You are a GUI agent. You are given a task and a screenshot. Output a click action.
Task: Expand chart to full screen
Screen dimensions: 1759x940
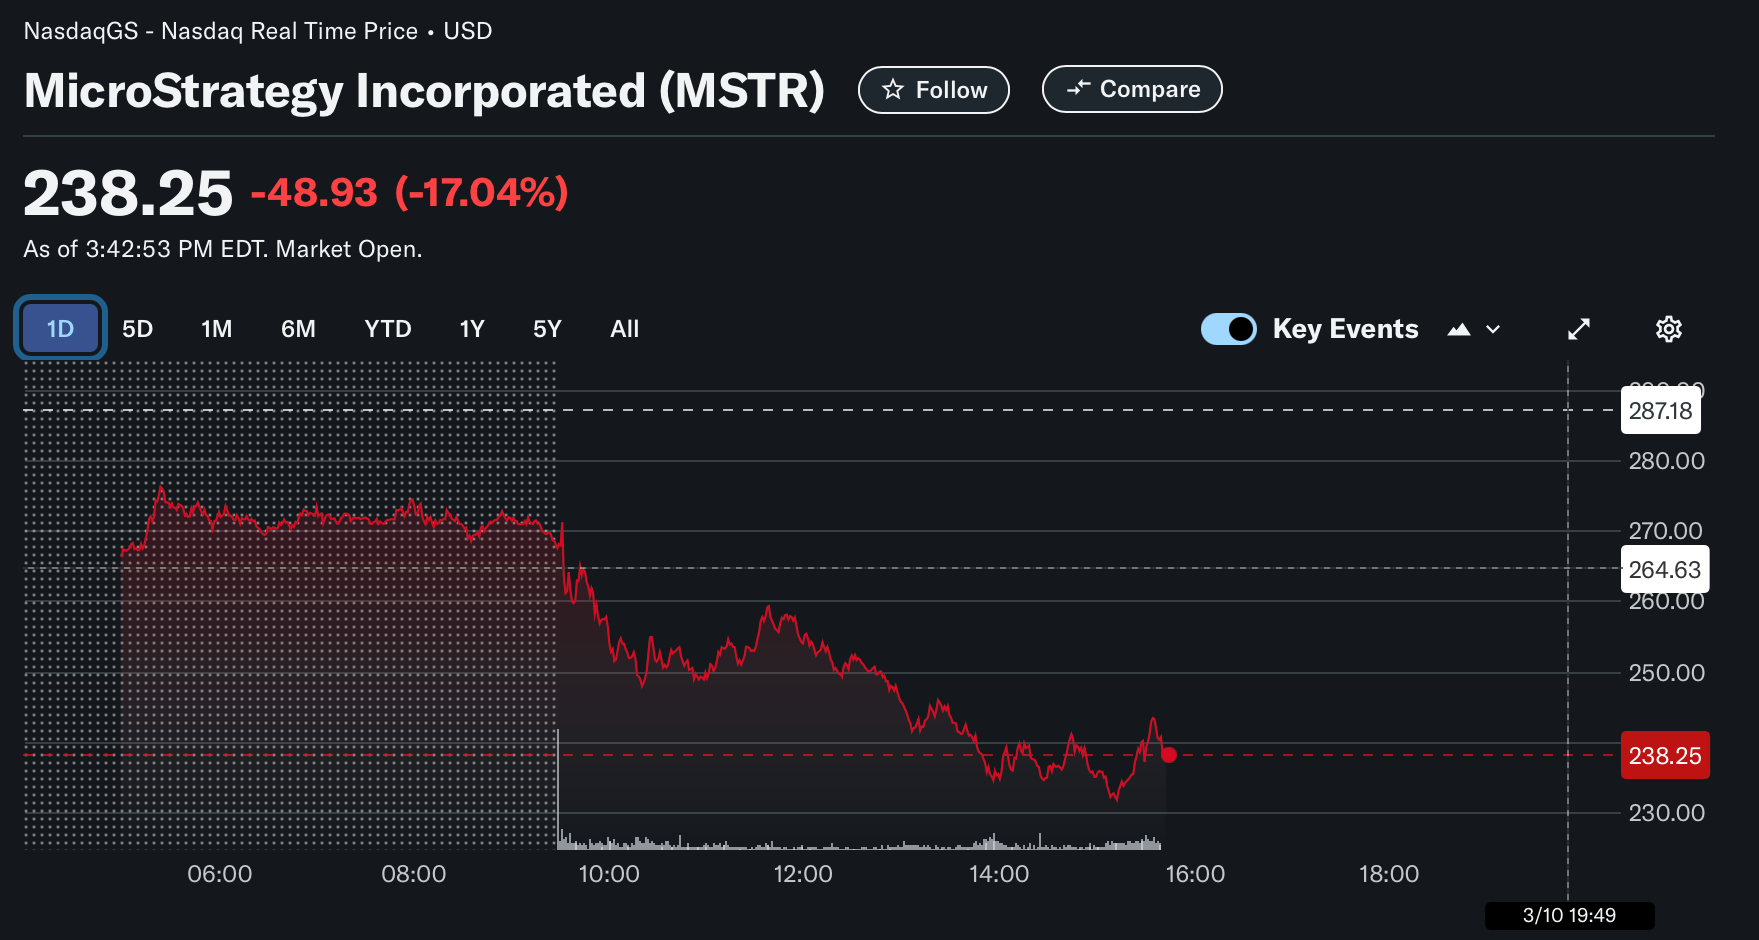(x=1579, y=329)
